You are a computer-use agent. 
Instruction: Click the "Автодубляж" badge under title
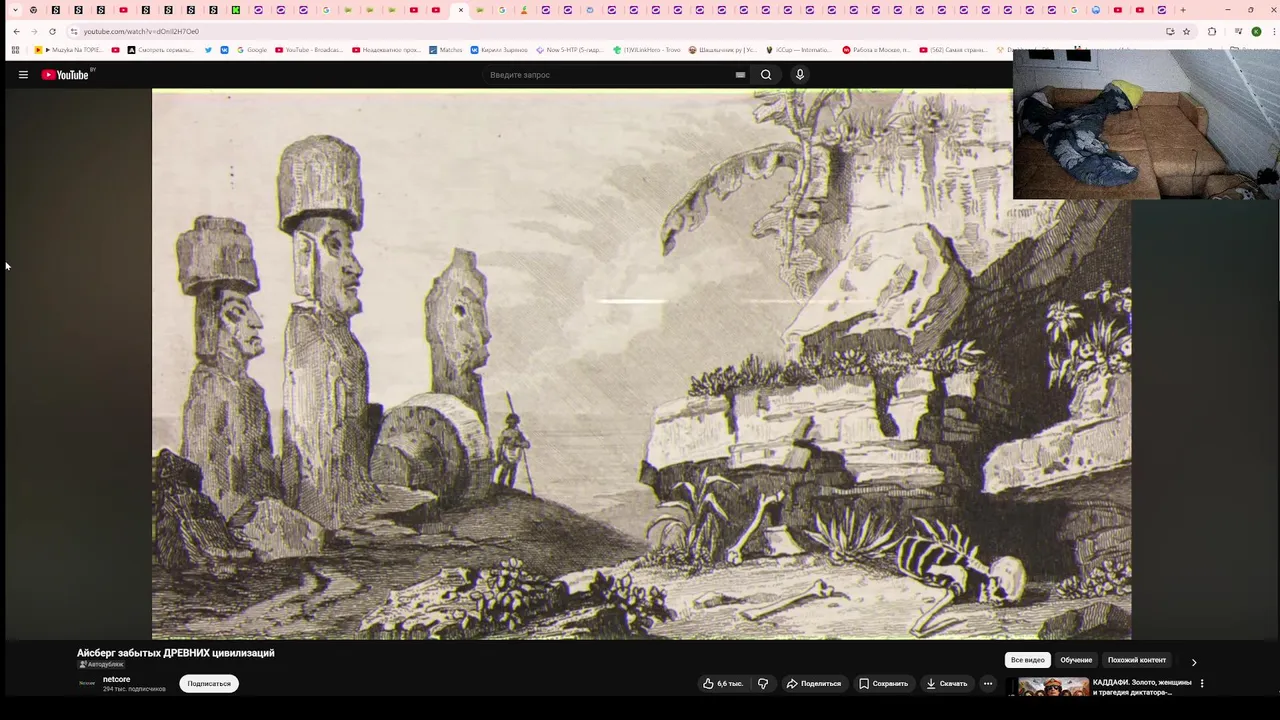[x=102, y=664]
